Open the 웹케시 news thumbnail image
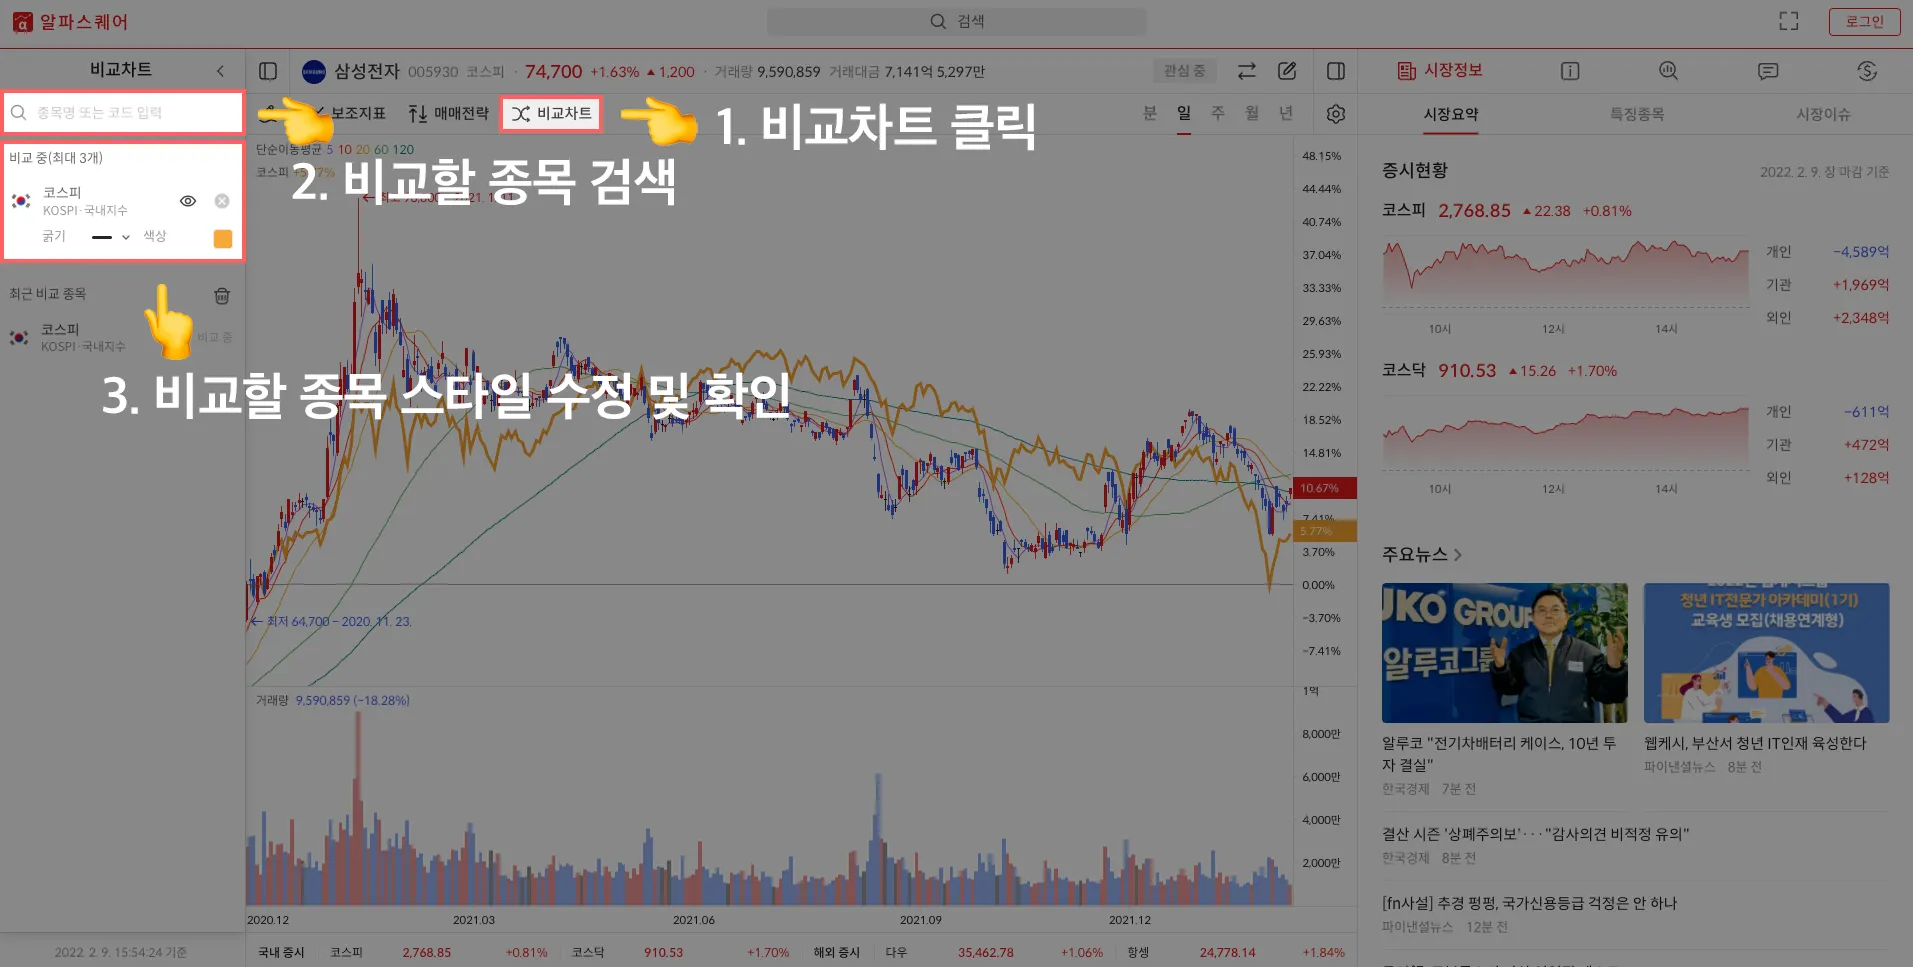 pyautogui.click(x=1766, y=653)
